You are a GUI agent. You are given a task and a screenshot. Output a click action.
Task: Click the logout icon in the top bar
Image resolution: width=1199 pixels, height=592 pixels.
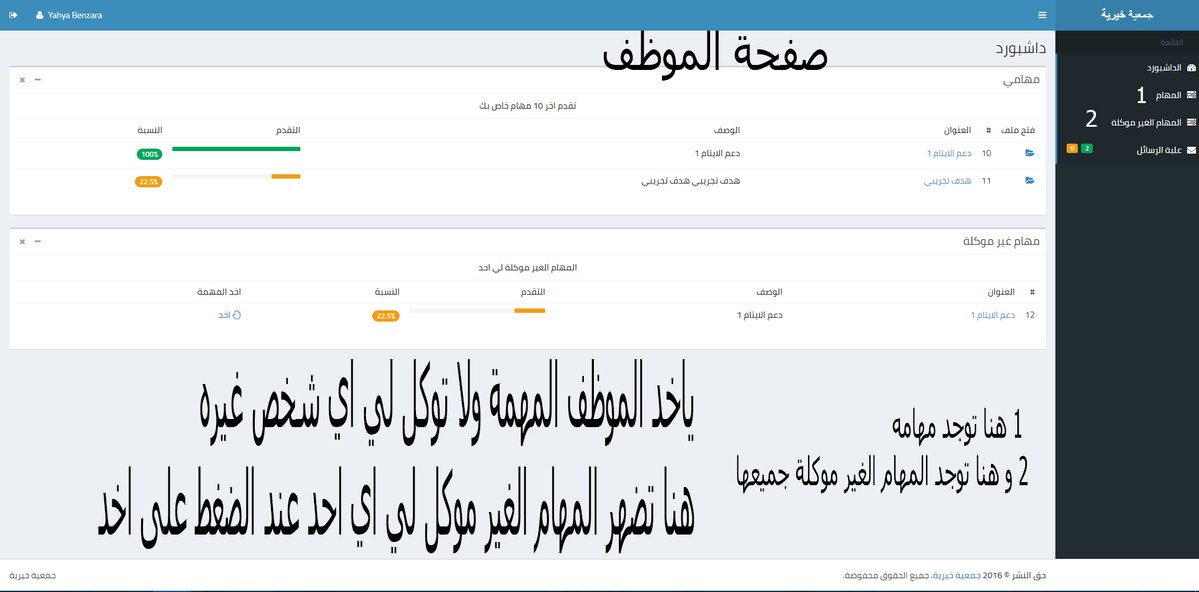13,15
